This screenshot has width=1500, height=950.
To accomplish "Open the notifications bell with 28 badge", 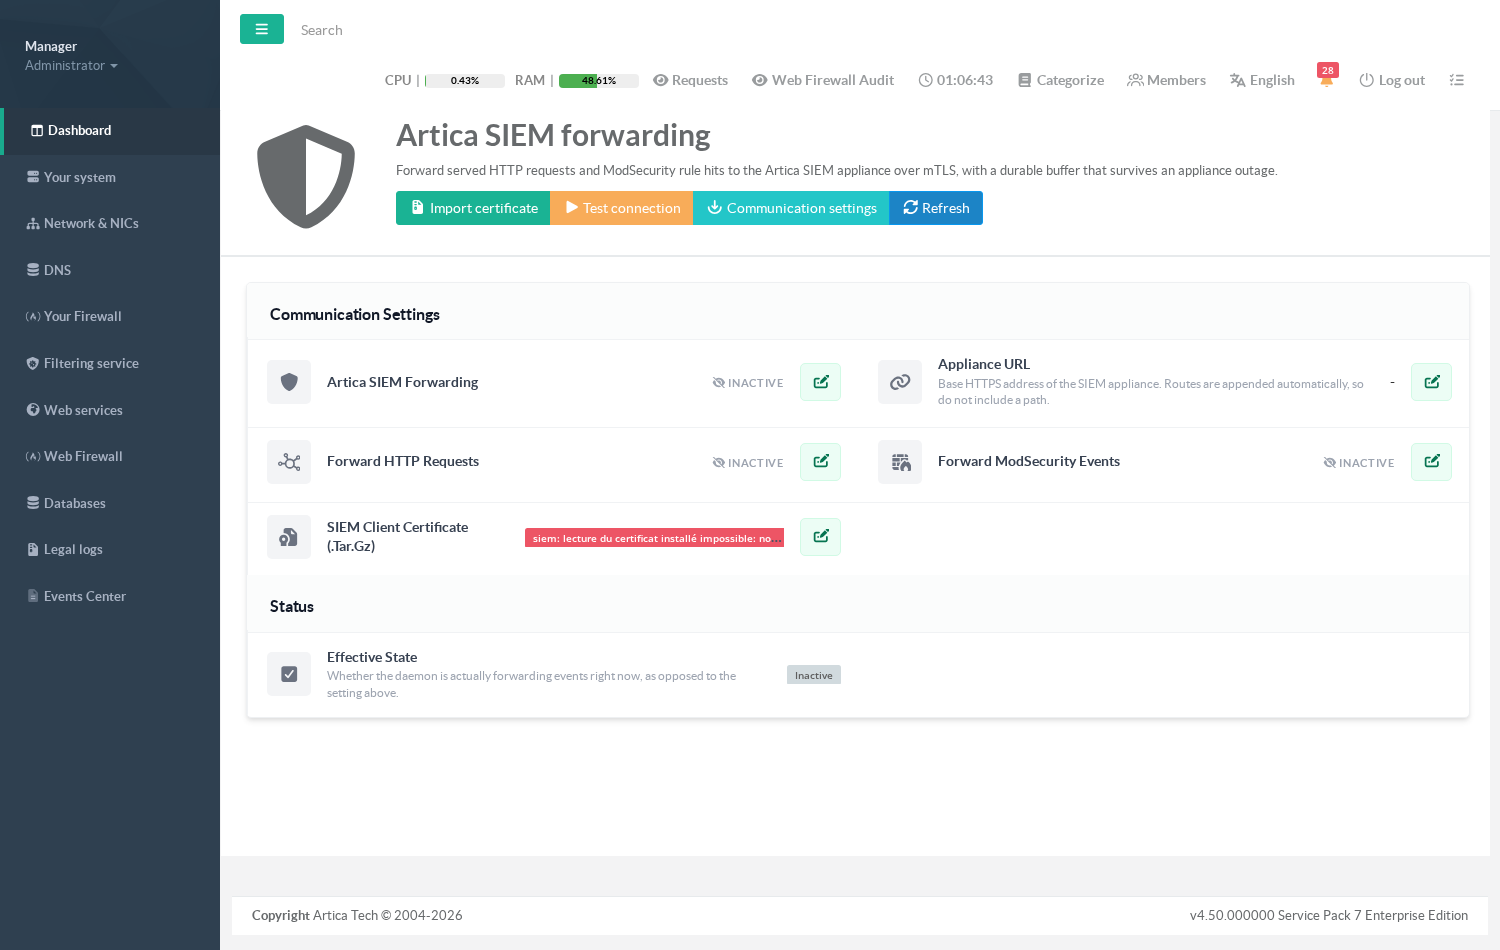I will point(1327,78).
